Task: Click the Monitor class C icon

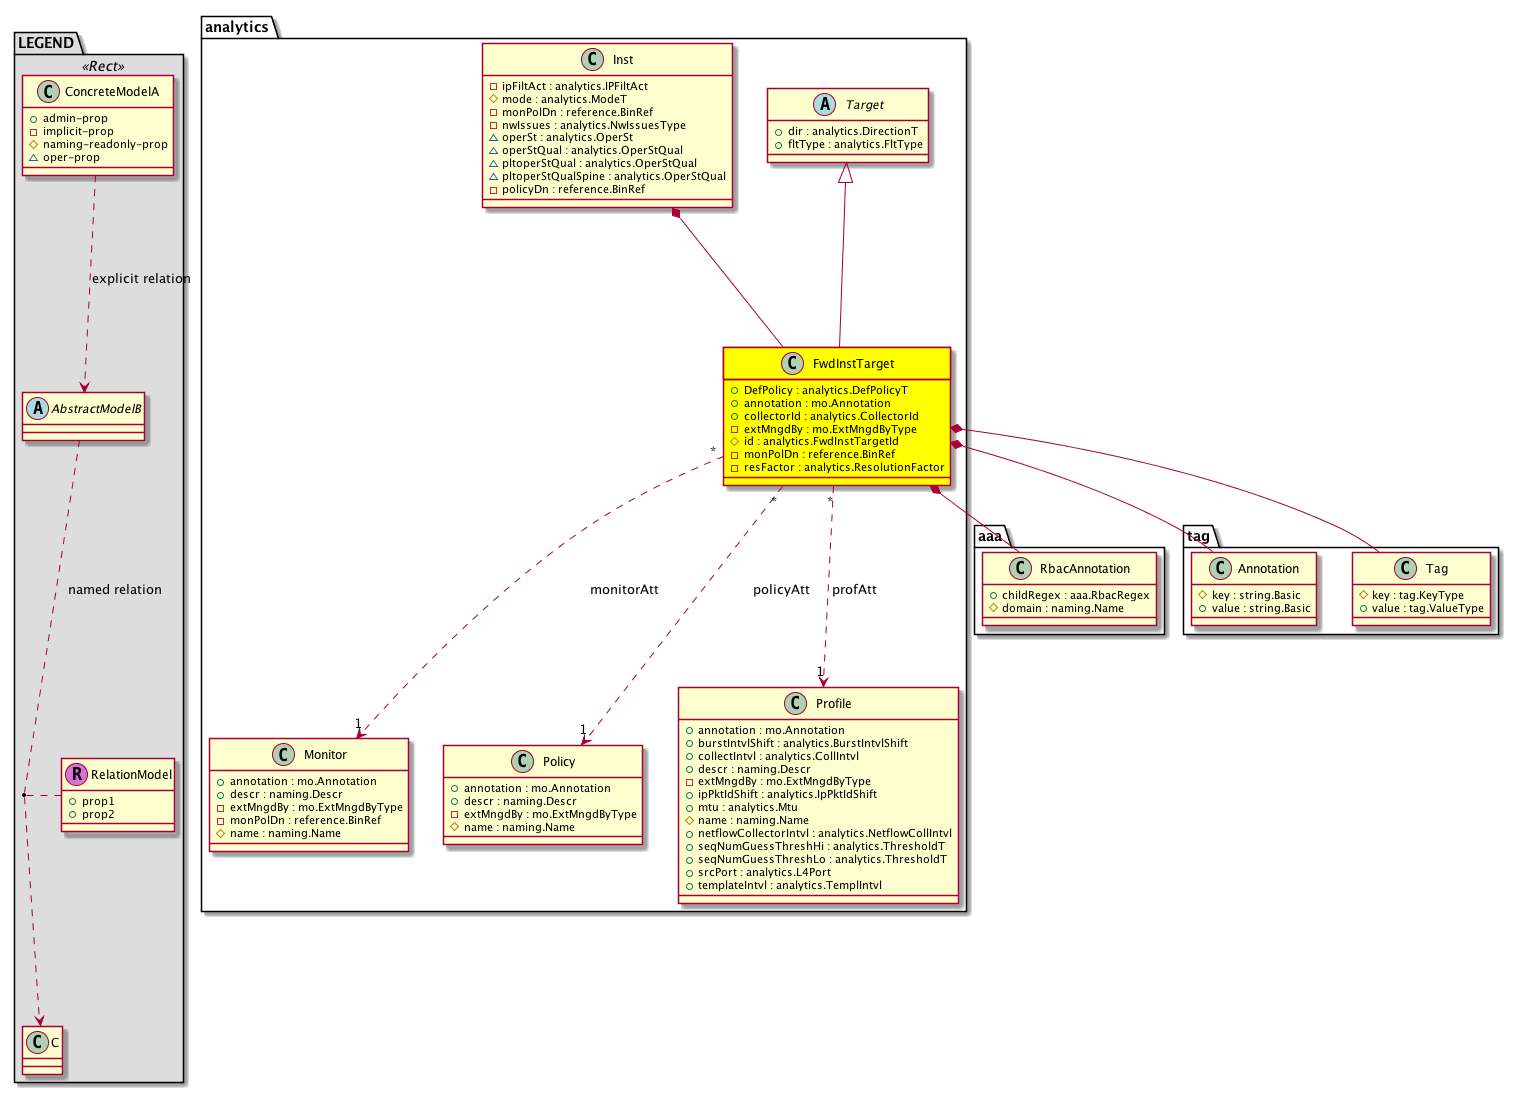Action: [x=283, y=755]
